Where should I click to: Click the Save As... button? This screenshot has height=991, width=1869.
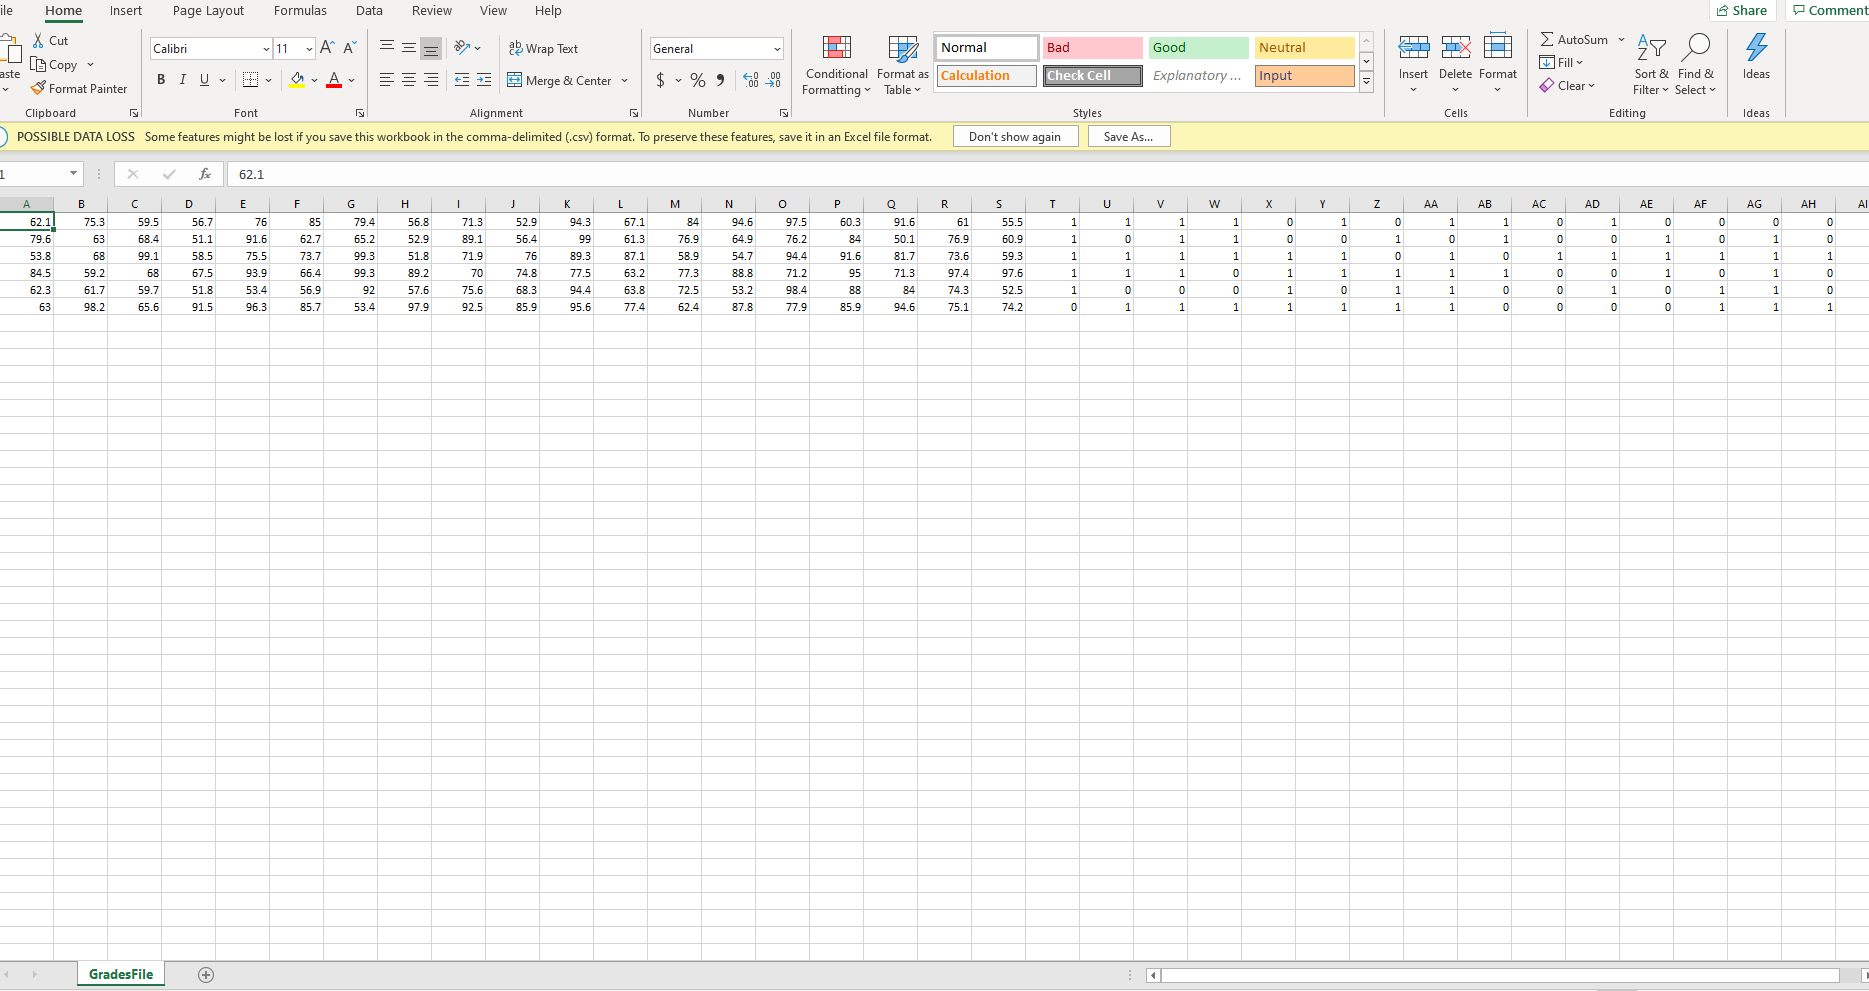coord(1128,137)
